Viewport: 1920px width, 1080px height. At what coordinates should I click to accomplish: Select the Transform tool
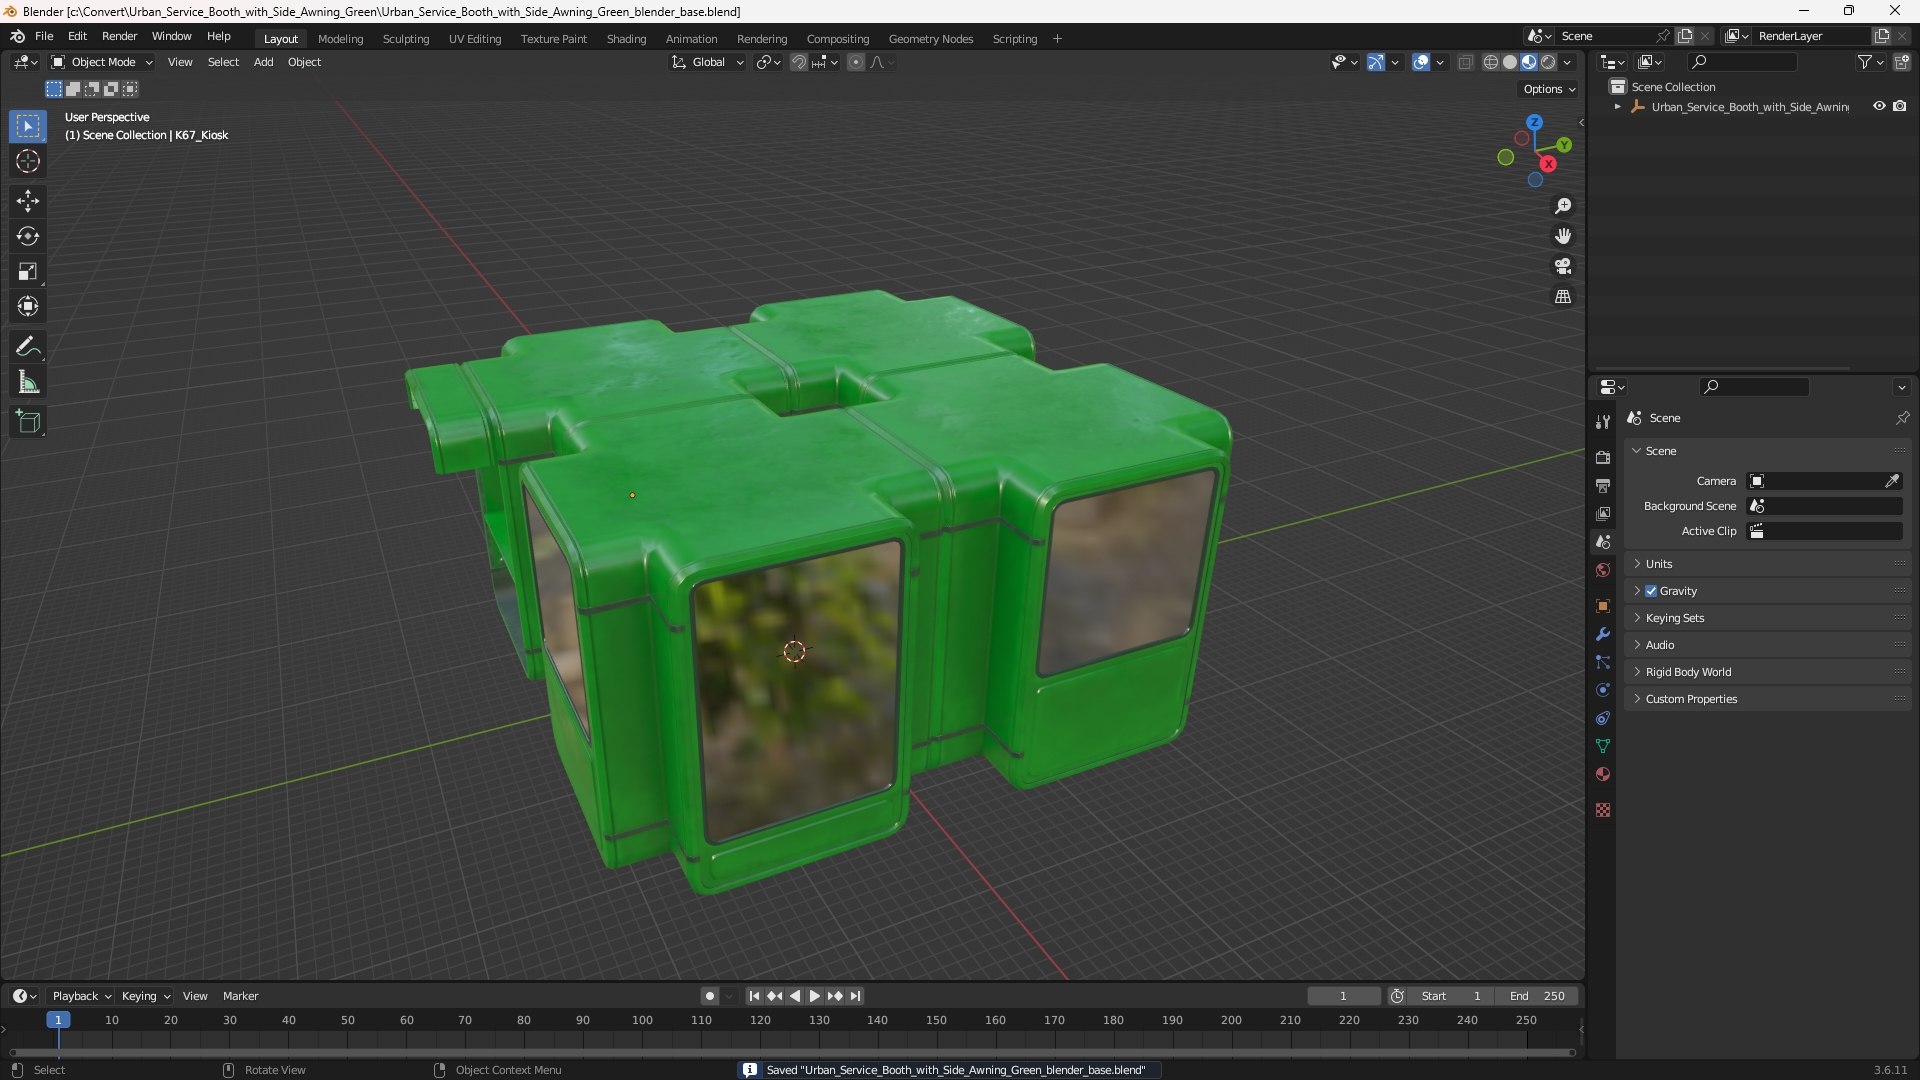point(28,306)
